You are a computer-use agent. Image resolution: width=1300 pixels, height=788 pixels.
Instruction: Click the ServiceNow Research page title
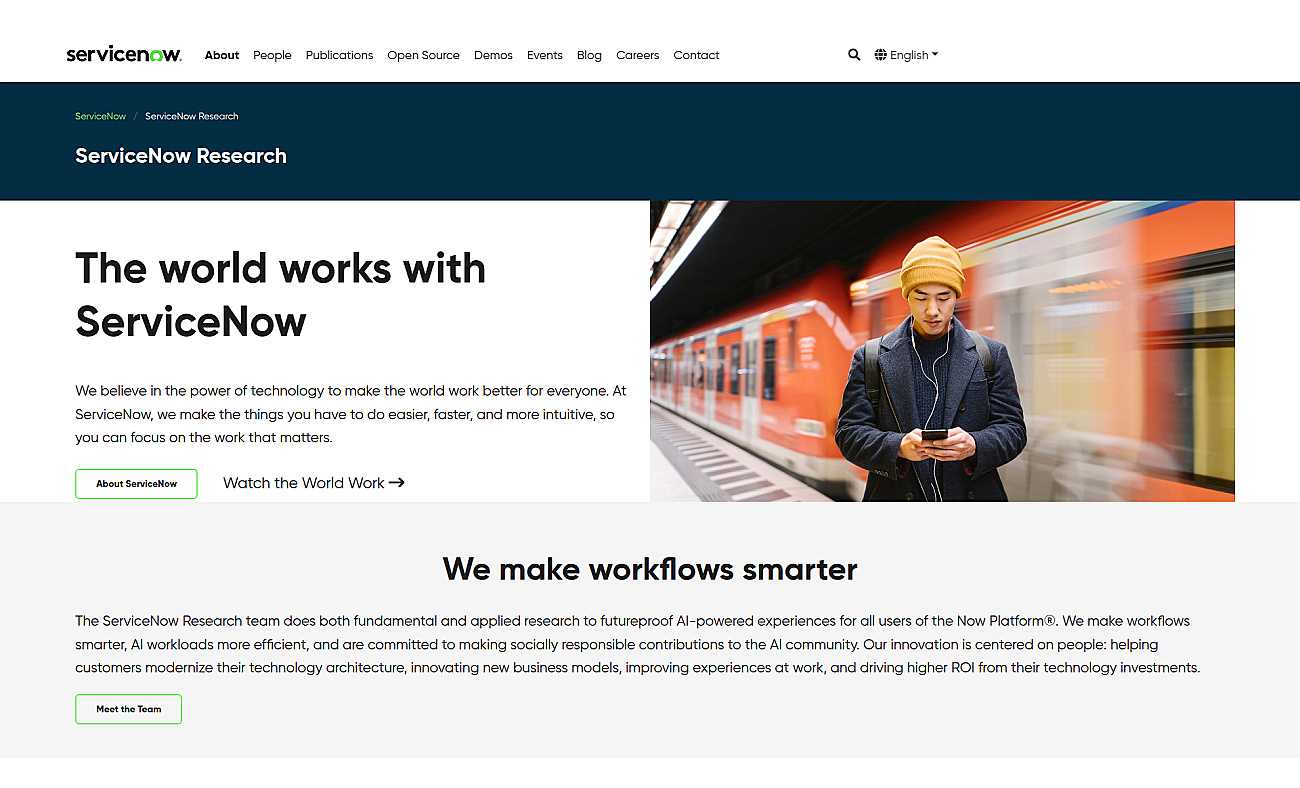point(181,156)
